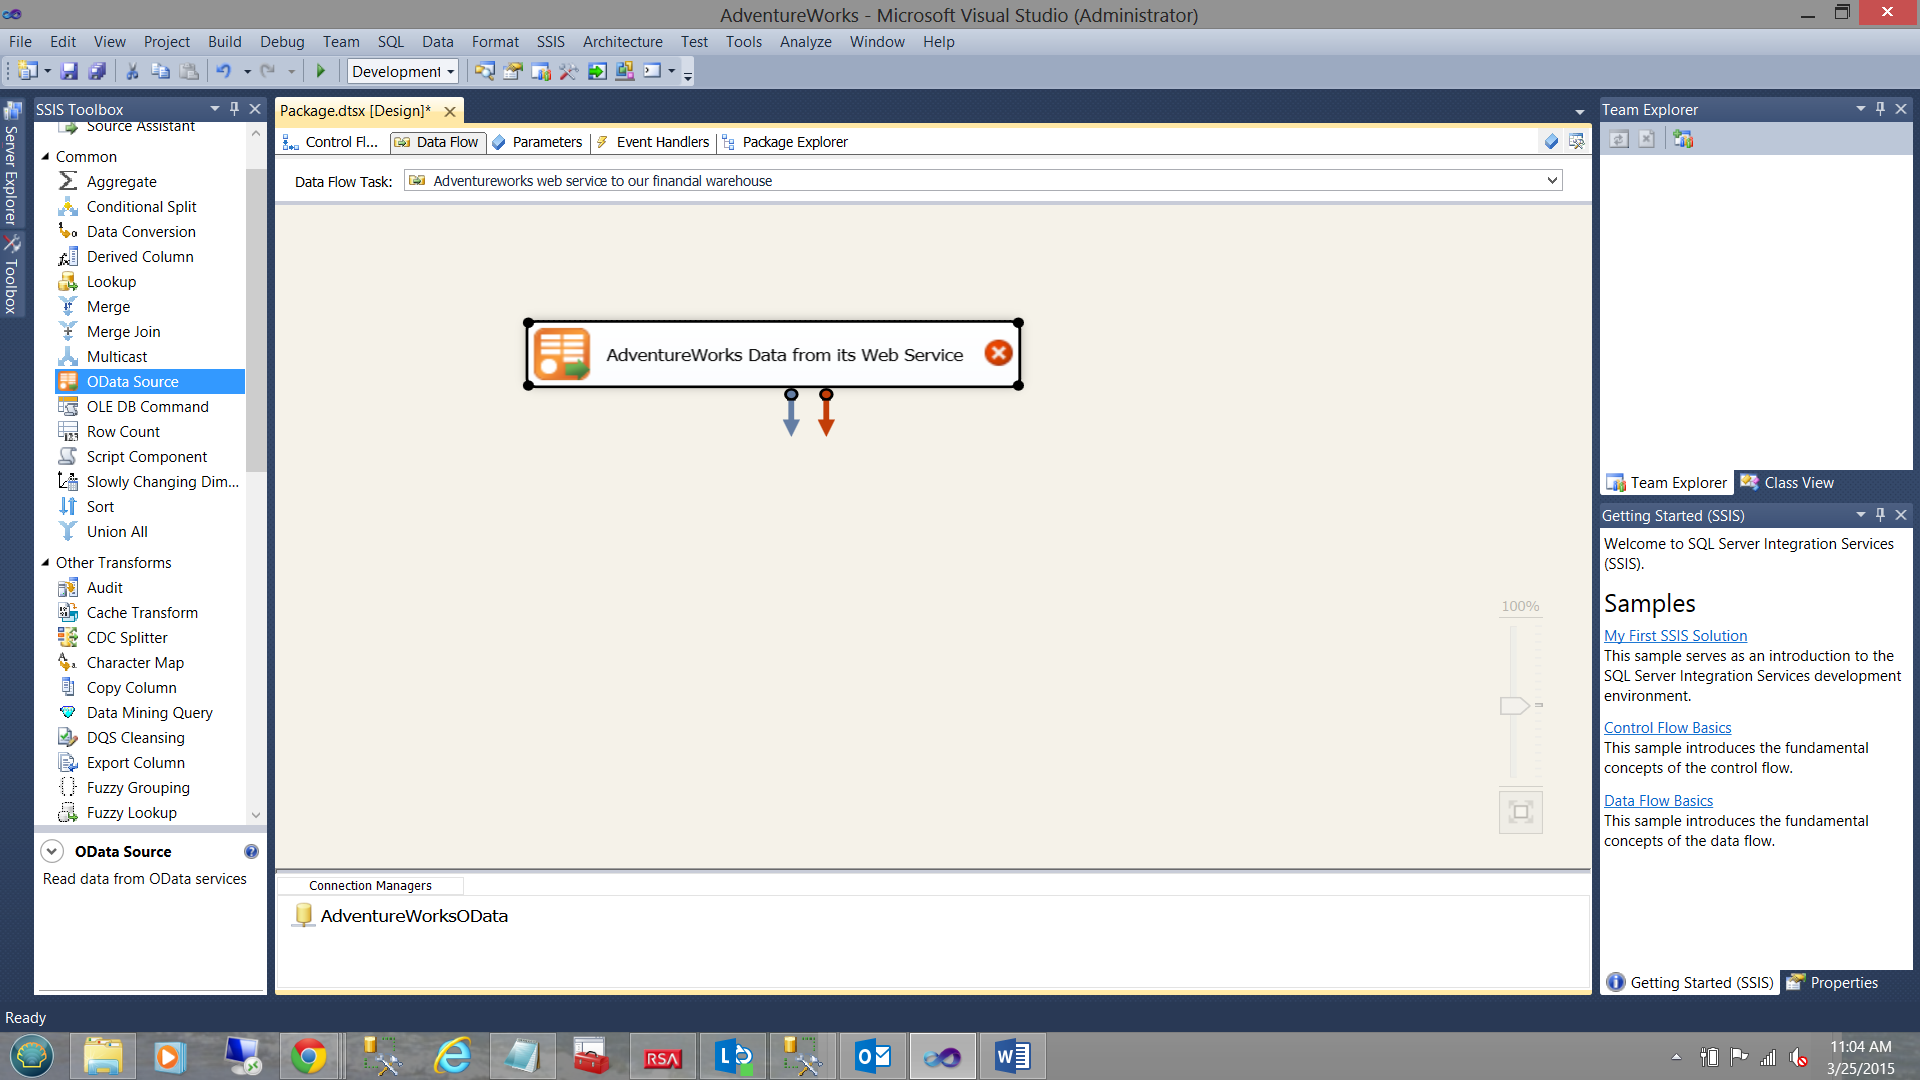Image resolution: width=1920 pixels, height=1080 pixels.
Task: Select the Aggregate transform in toolbox
Action: pos(121,181)
